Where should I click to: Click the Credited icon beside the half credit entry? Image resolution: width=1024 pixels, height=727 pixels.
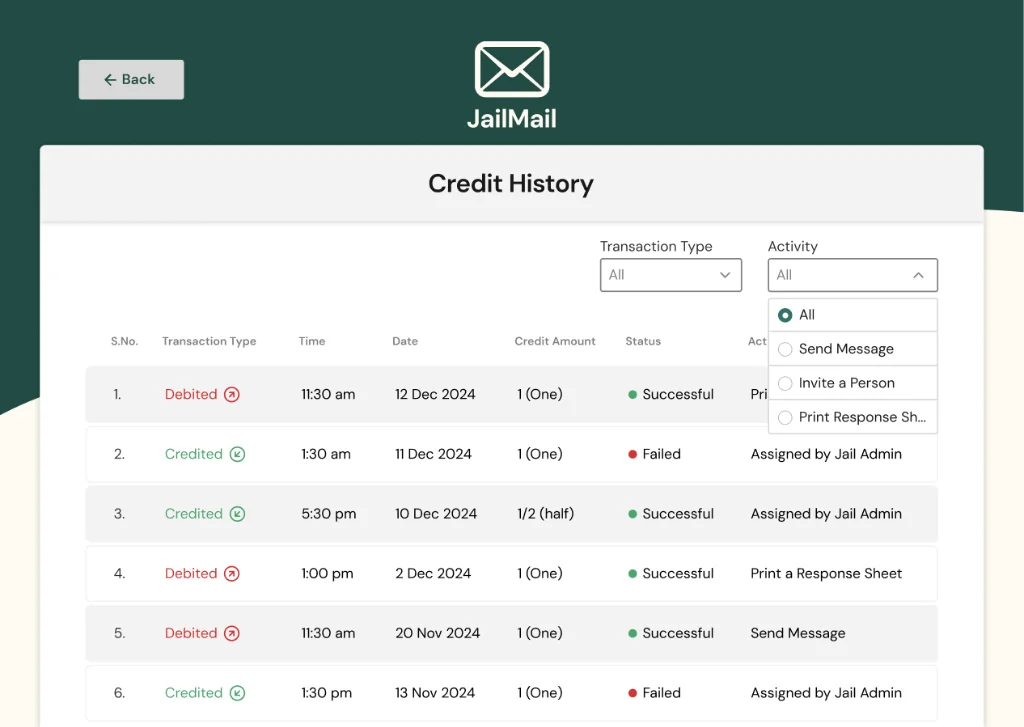(239, 514)
